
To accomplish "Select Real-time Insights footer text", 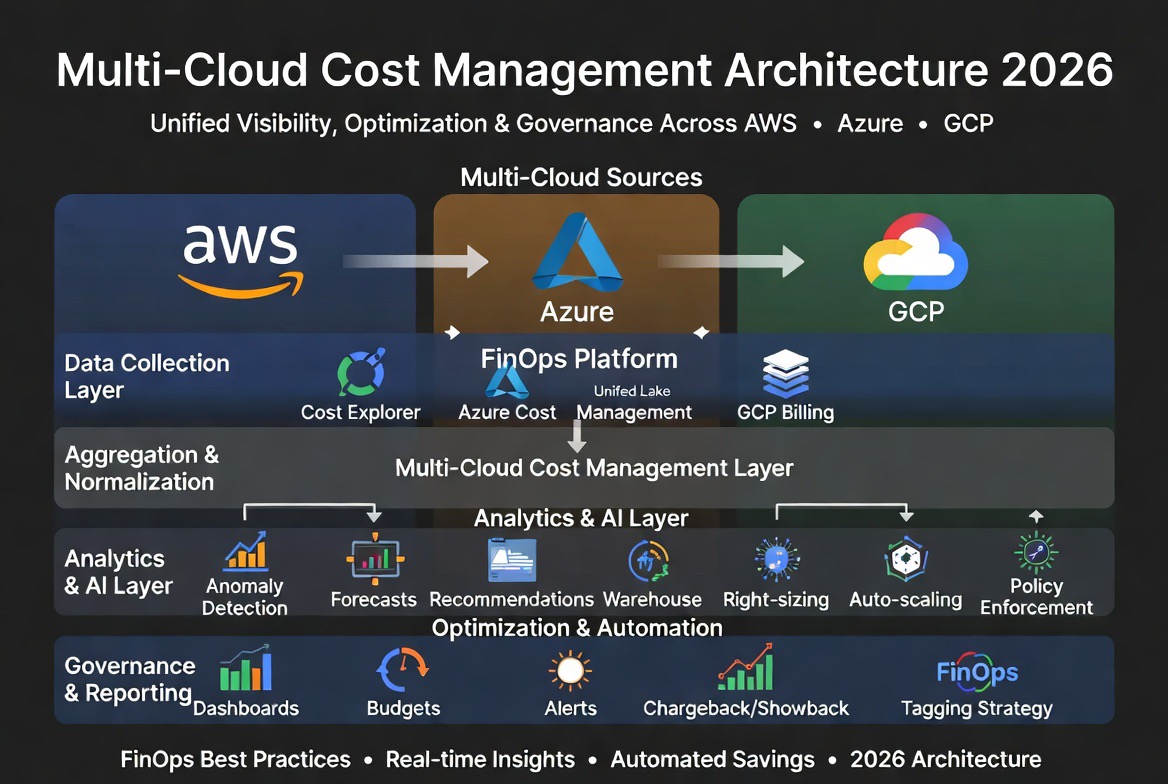I will point(480,759).
